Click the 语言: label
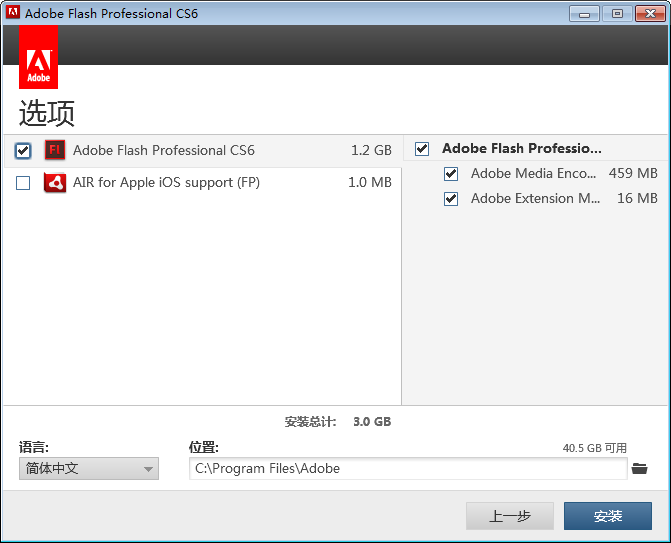The height and width of the screenshot is (543, 671). pos(34,448)
